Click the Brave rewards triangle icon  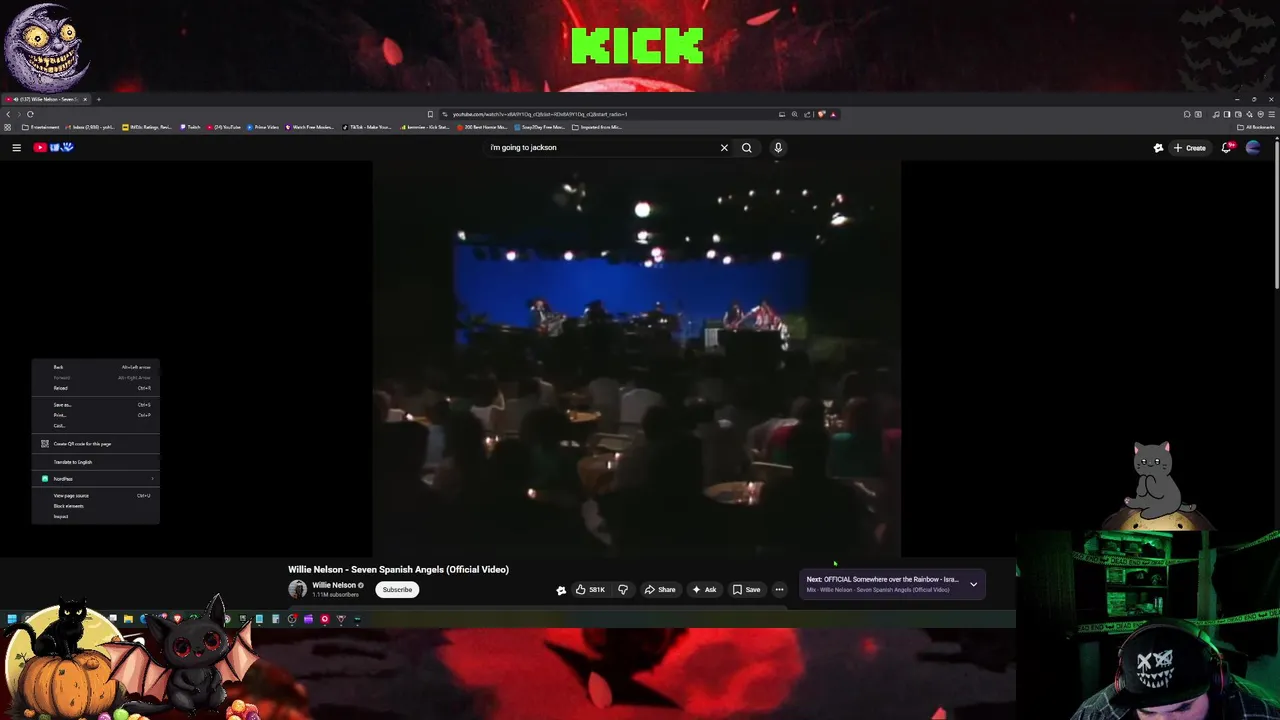click(x=833, y=114)
